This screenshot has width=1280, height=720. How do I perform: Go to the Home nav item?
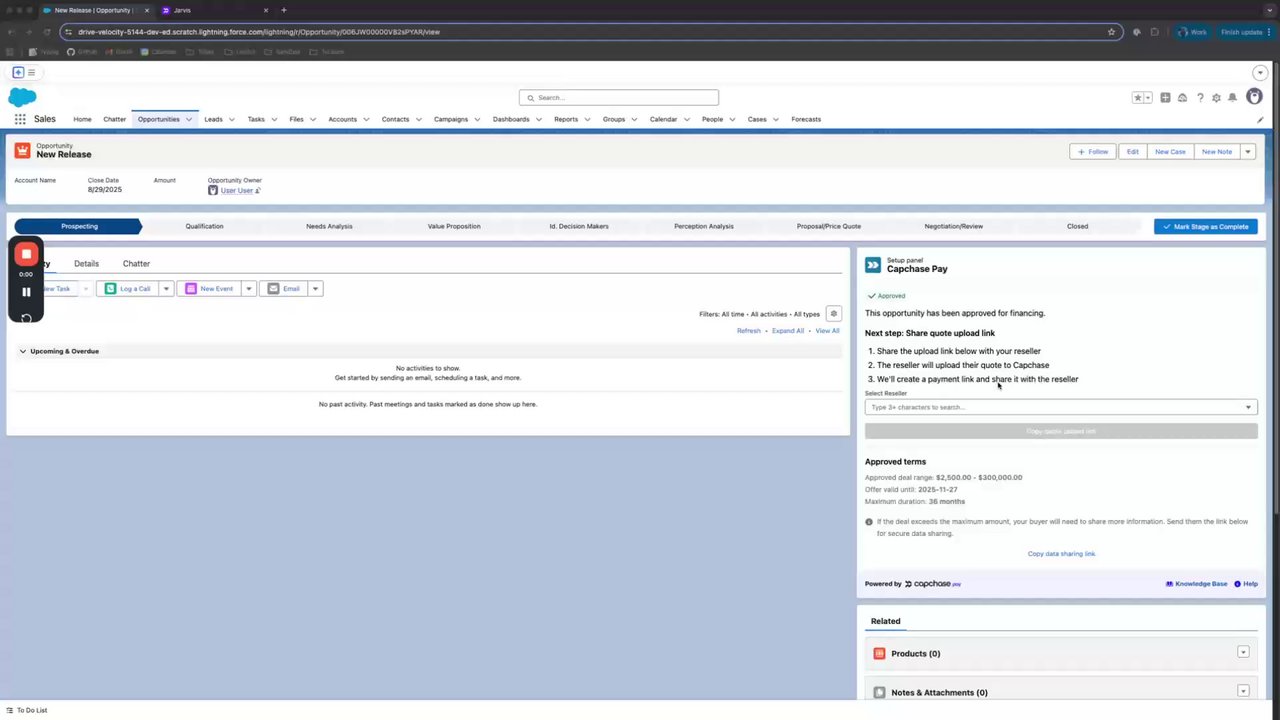[82, 120]
